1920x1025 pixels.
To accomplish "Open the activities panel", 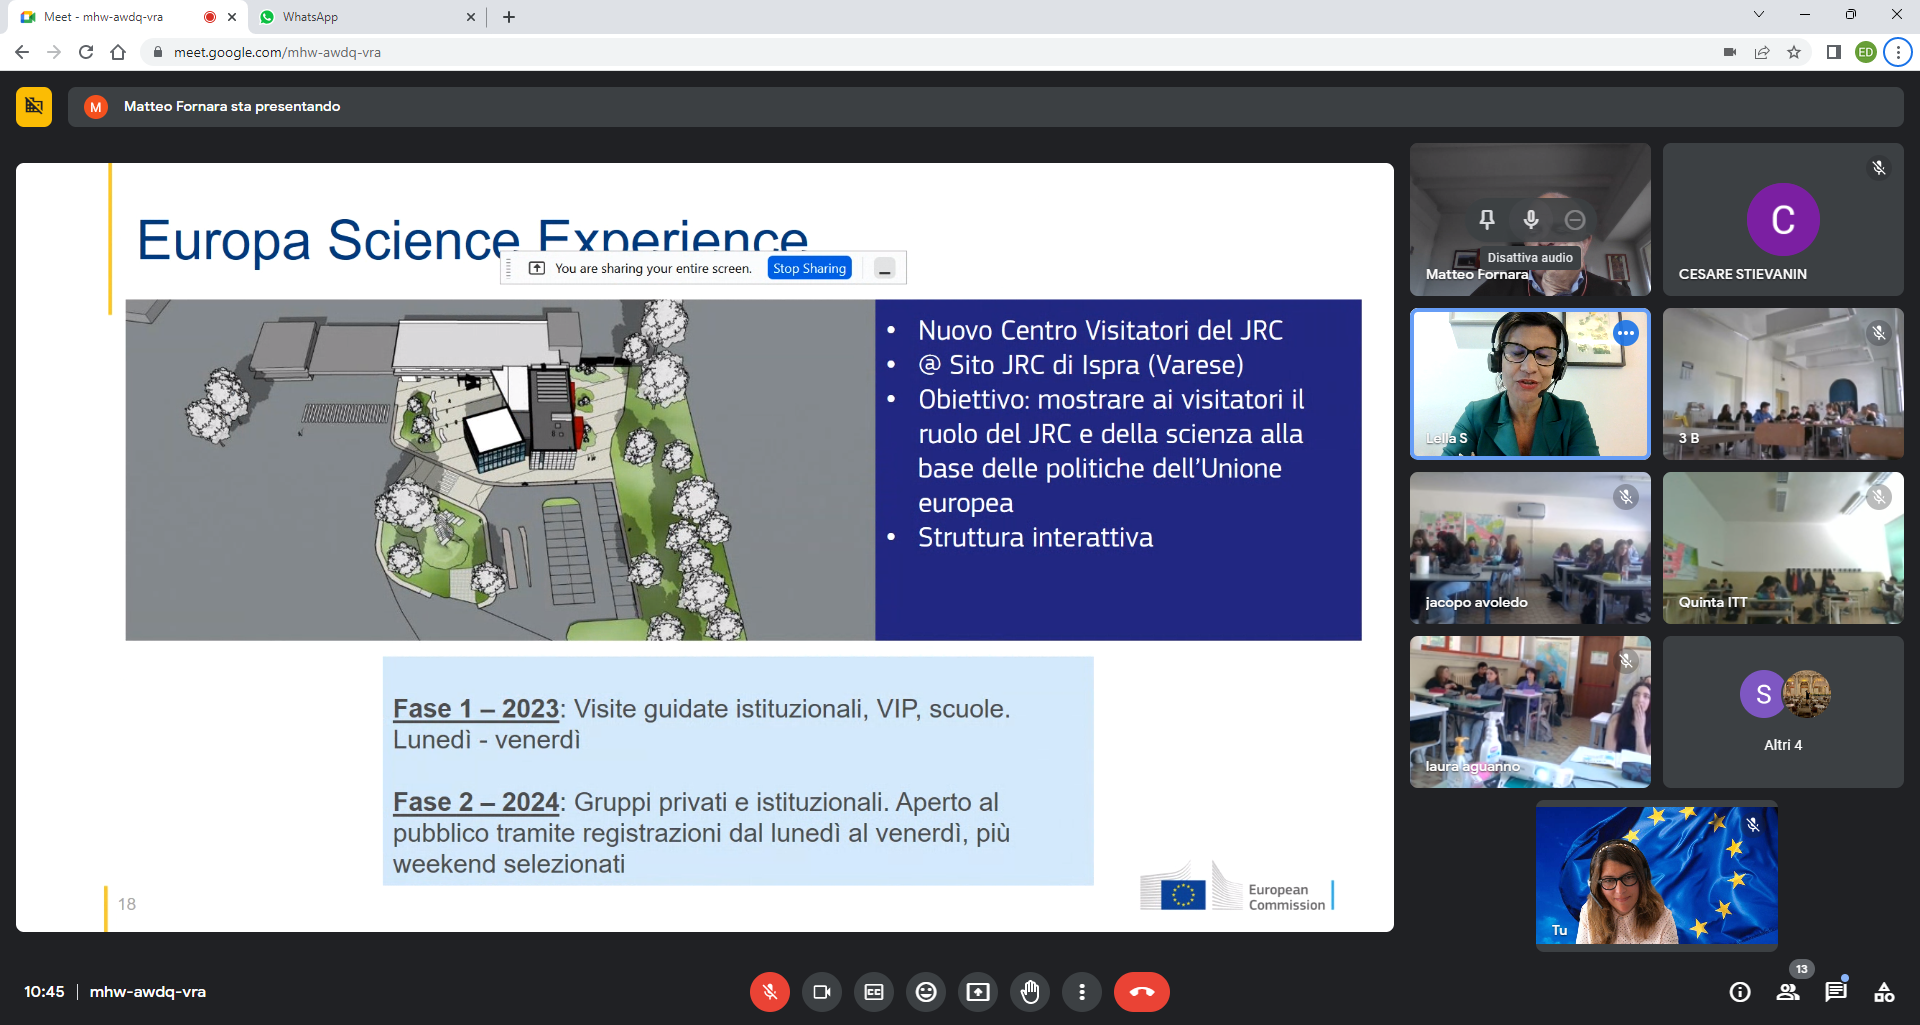I will [1884, 992].
